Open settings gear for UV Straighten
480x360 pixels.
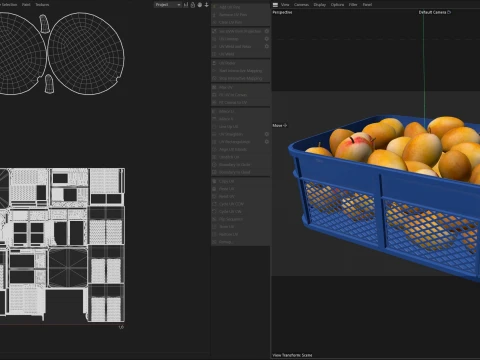click(x=267, y=134)
